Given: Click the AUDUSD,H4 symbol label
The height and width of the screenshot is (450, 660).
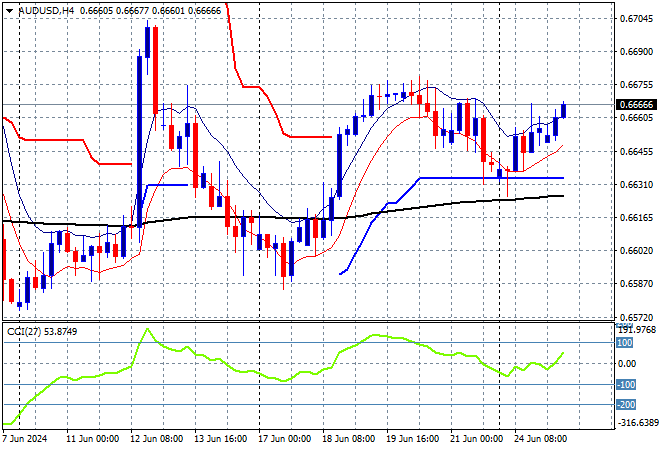Looking at the screenshot, I should (x=36, y=9).
